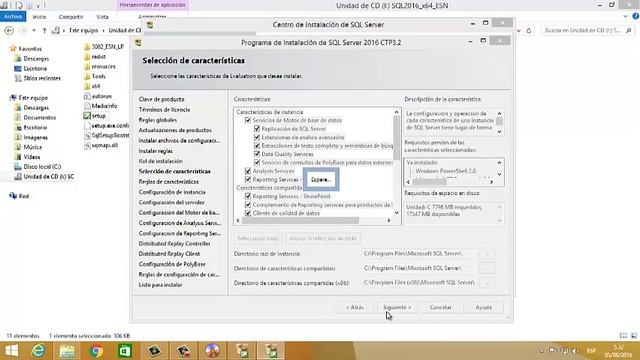Open the green Store app on the taskbar

[x=125, y=351]
